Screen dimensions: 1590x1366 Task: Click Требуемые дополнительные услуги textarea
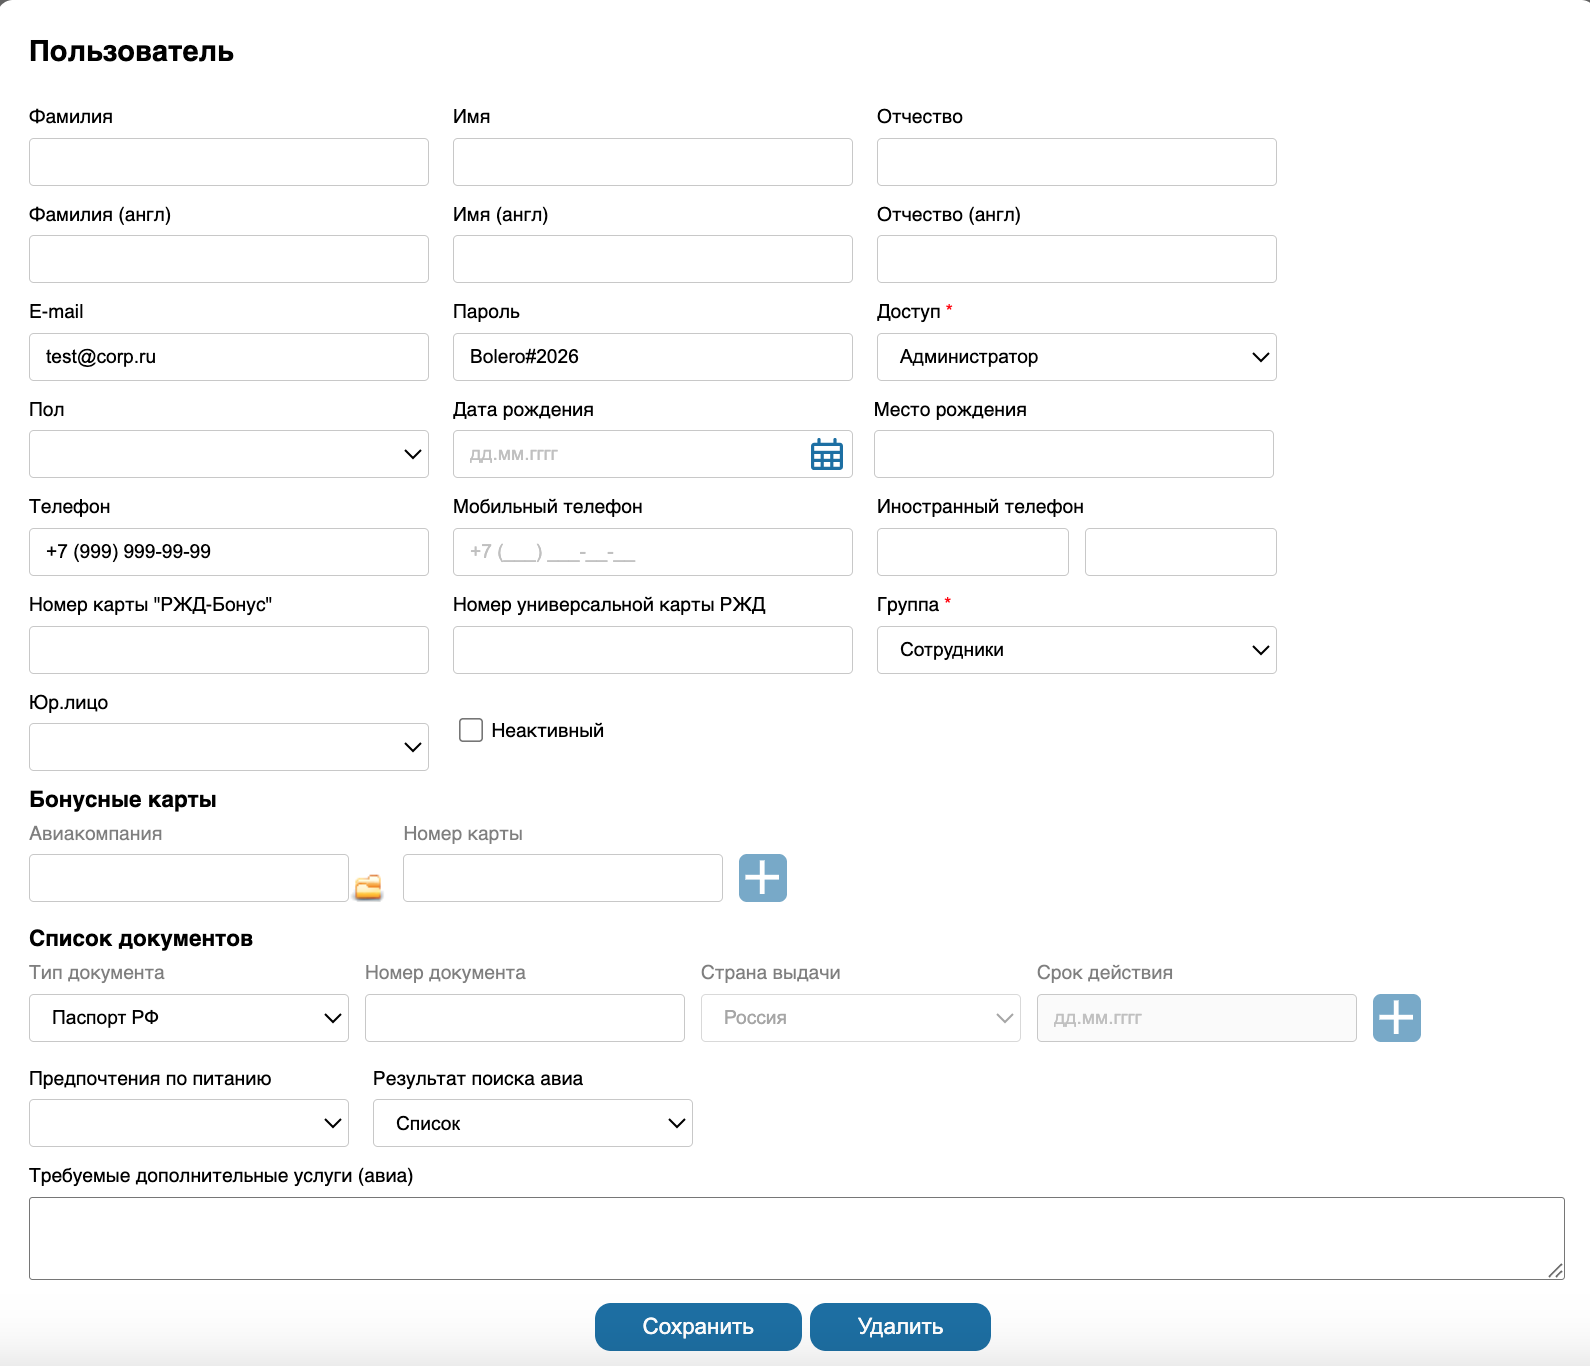(x=797, y=1238)
